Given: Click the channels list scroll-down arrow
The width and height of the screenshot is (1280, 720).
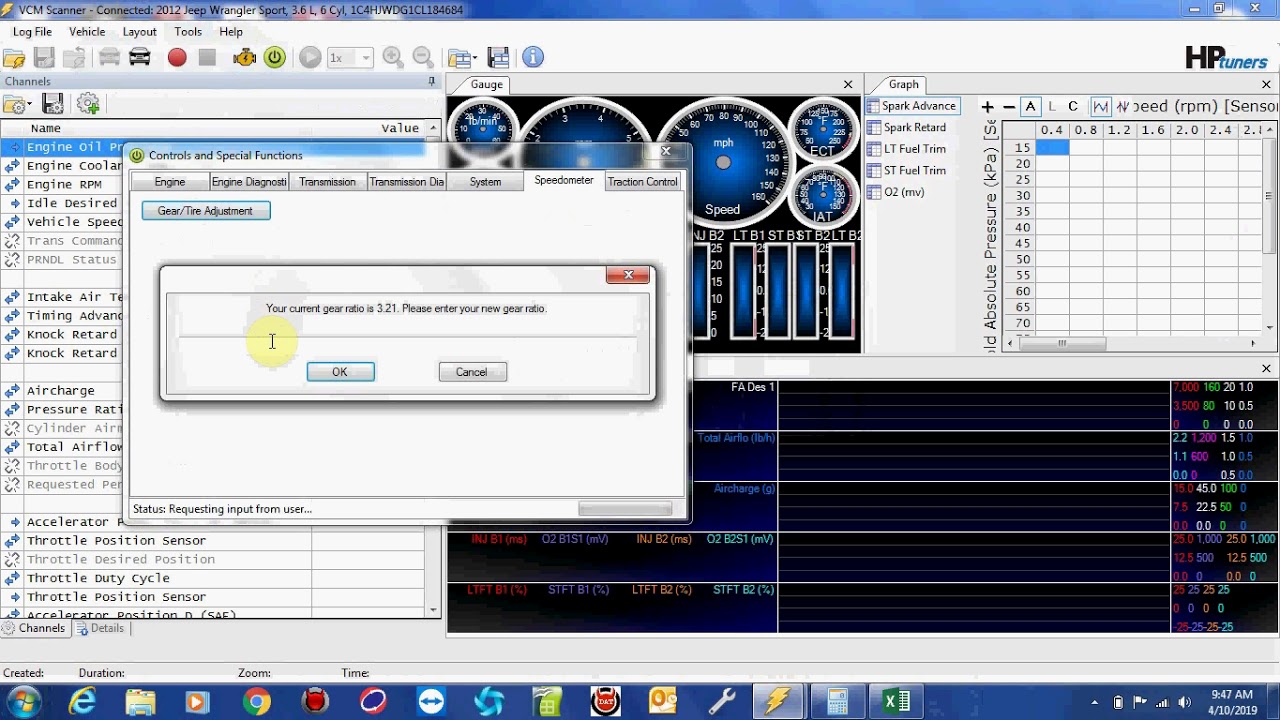Looking at the screenshot, I should (433, 609).
